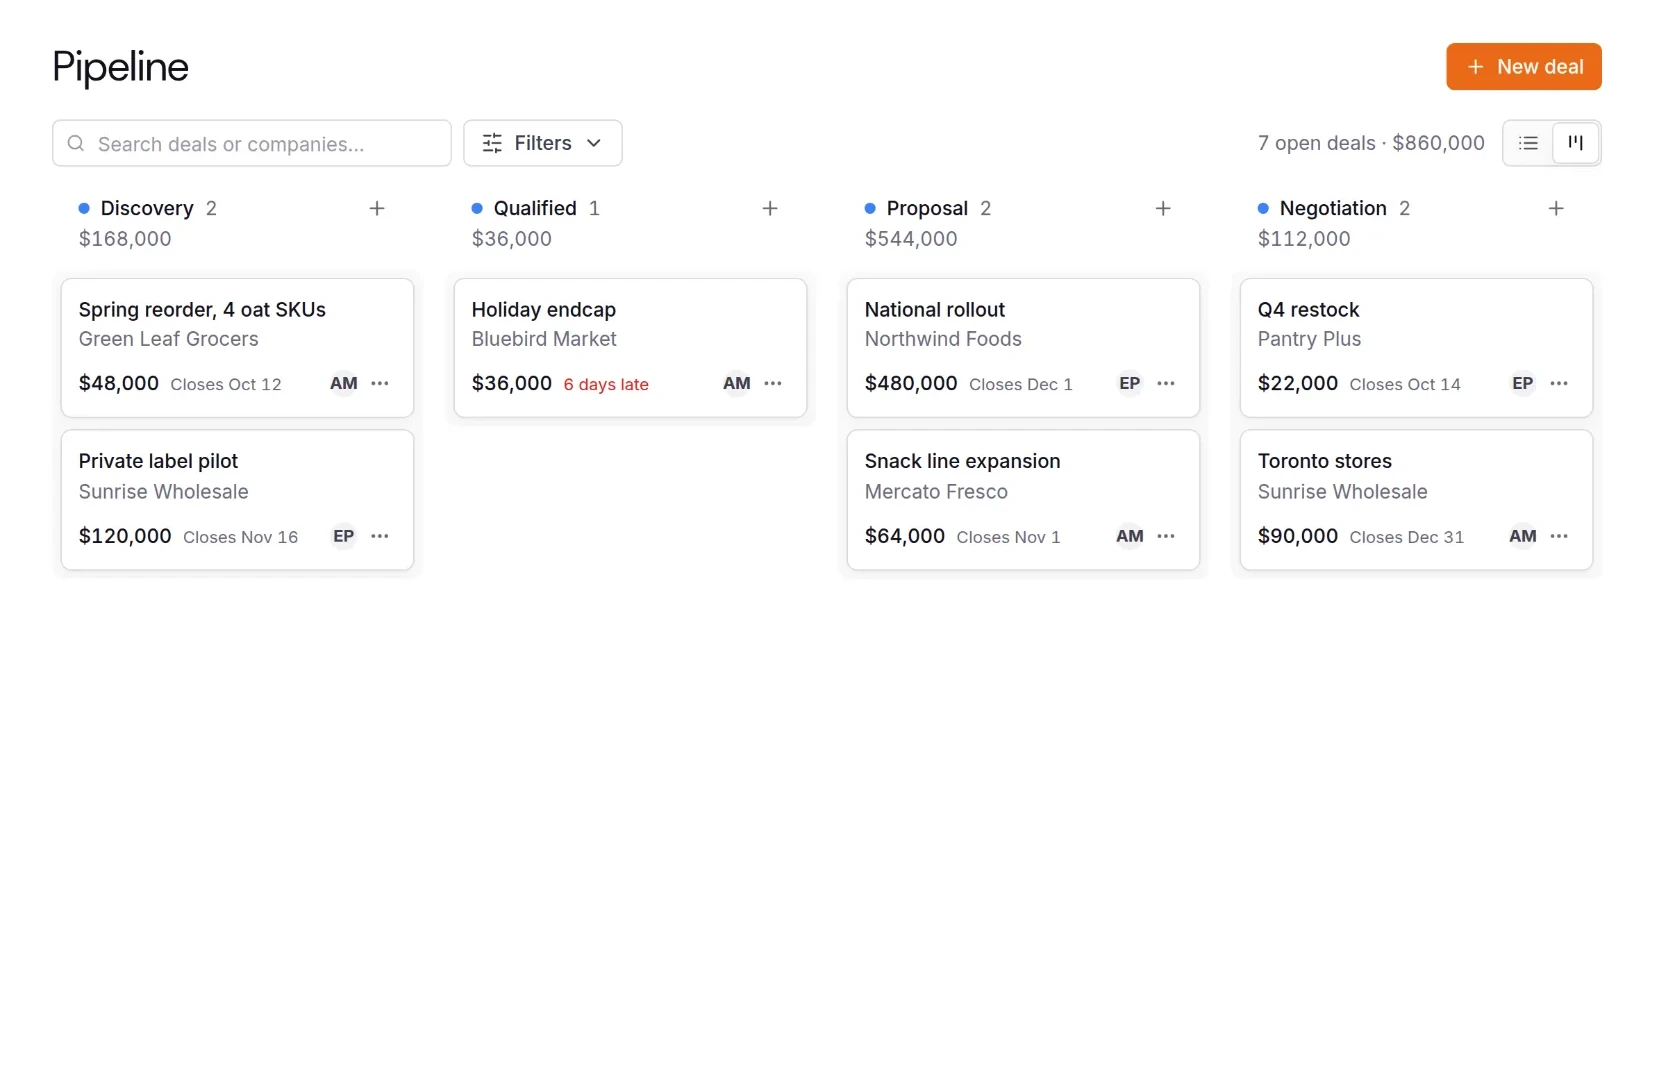The height and width of the screenshot is (1092, 1668).
Task: Open more options for Toronto stores deal
Action: pos(1559,536)
